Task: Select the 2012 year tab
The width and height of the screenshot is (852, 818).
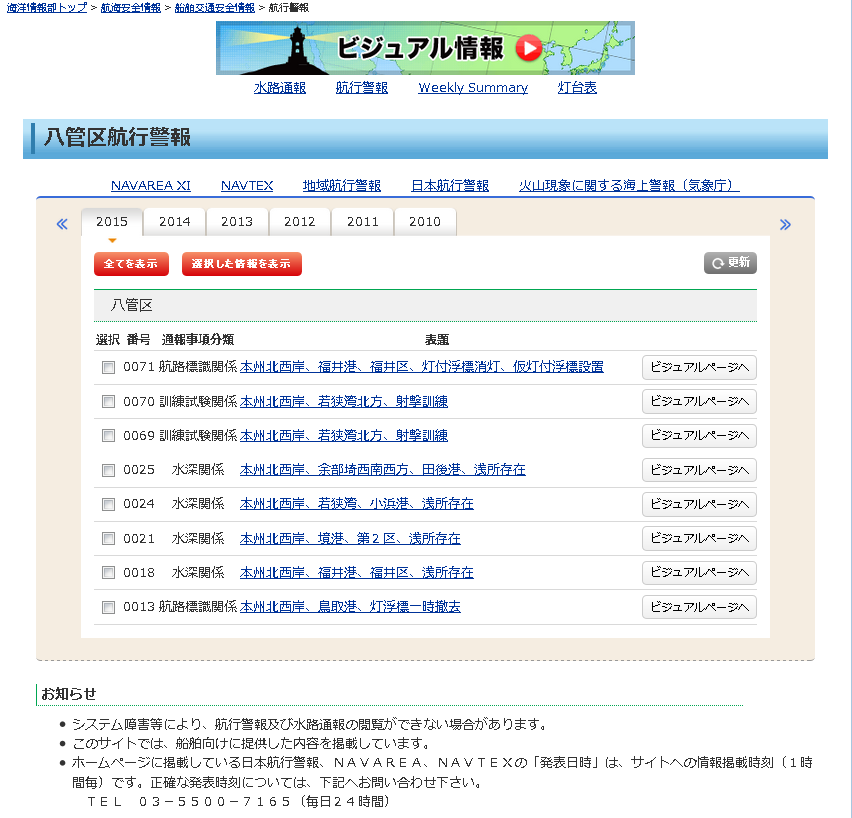Action: pos(299,222)
